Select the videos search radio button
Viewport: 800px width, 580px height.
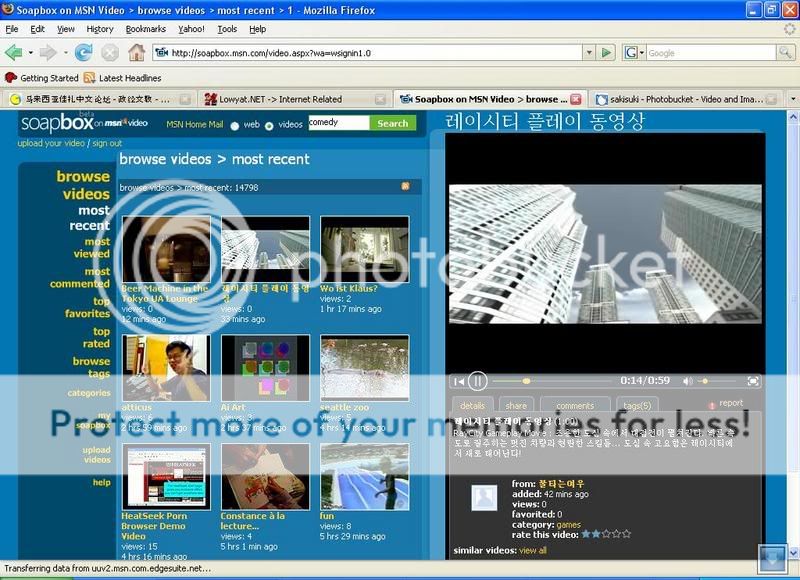point(269,126)
